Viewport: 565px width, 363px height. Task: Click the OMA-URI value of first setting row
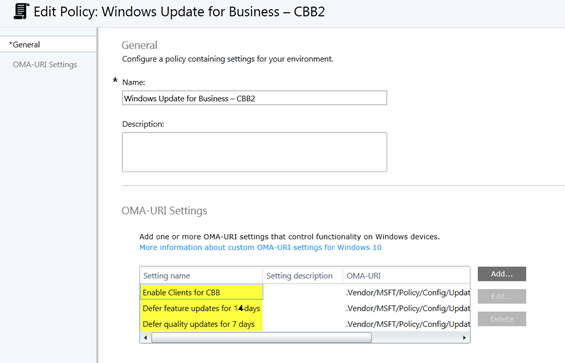[x=408, y=292]
